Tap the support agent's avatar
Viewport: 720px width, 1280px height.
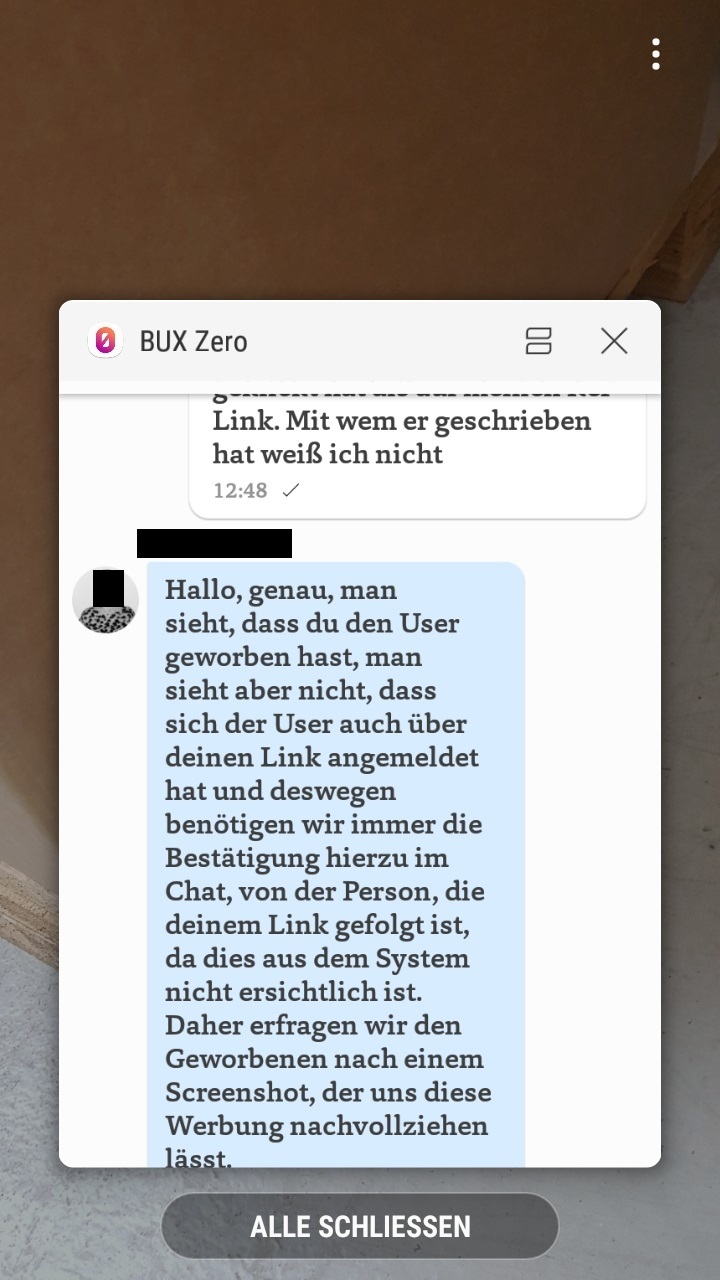coord(105,600)
